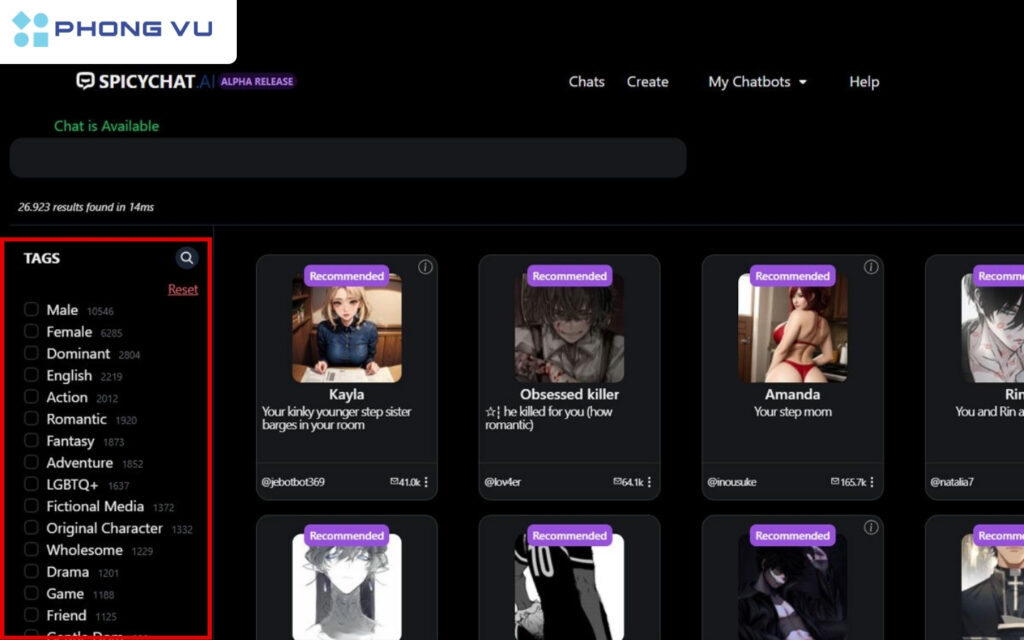Viewport: 1024px width, 640px height.
Task: Open info icon on Kayla card
Action: [x=425, y=267]
